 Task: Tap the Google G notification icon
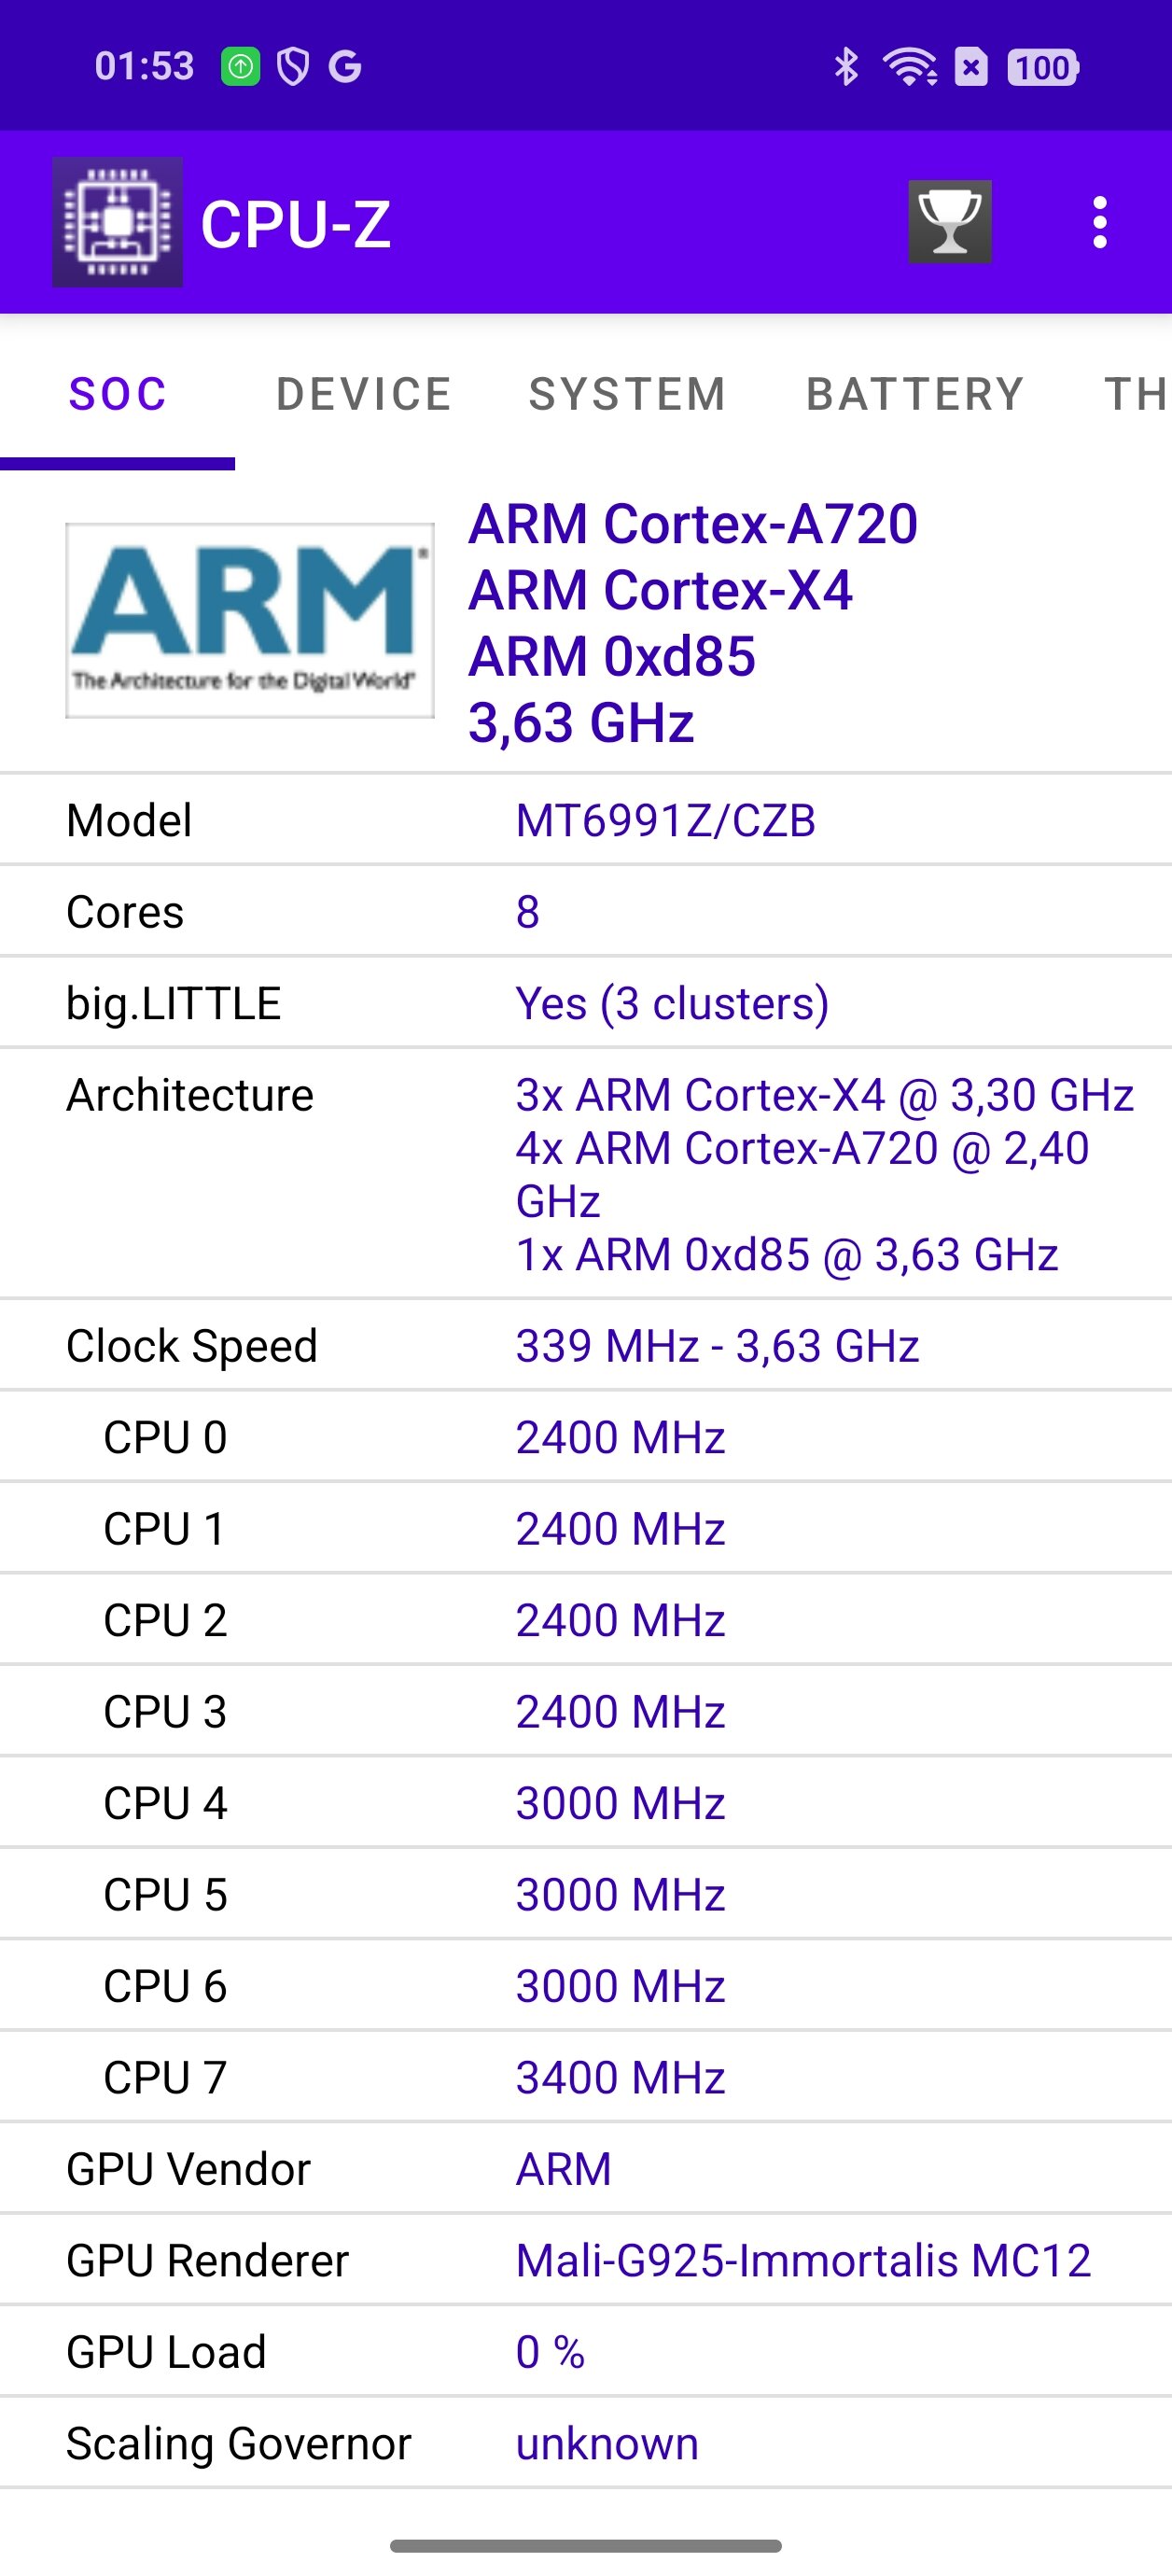[345, 67]
